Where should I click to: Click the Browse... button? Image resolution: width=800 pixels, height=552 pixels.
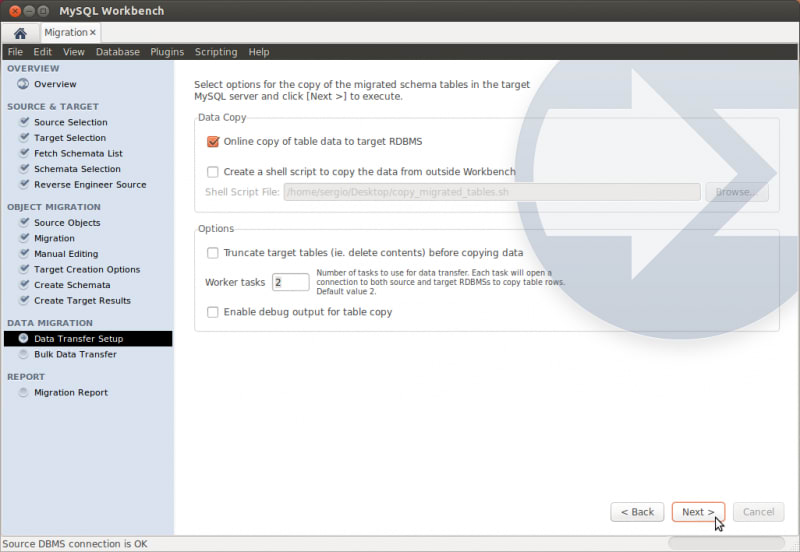[737, 192]
